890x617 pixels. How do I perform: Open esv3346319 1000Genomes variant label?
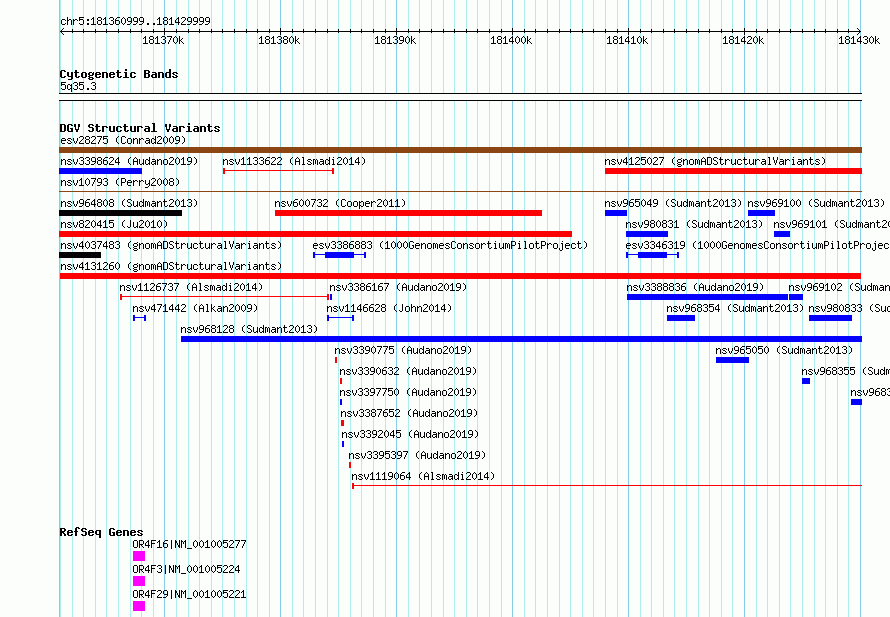click(757, 245)
